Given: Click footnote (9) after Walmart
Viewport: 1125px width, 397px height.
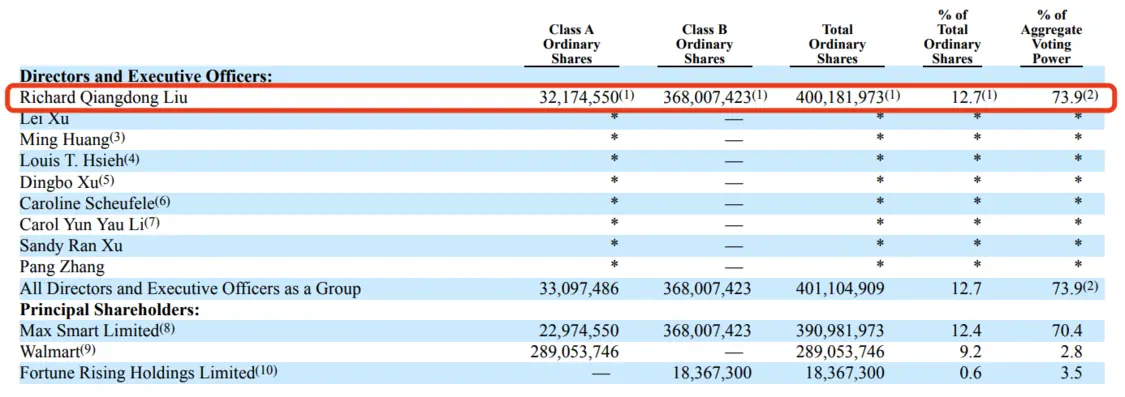Looking at the screenshot, I should pyautogui.click(x=86, y=350).
